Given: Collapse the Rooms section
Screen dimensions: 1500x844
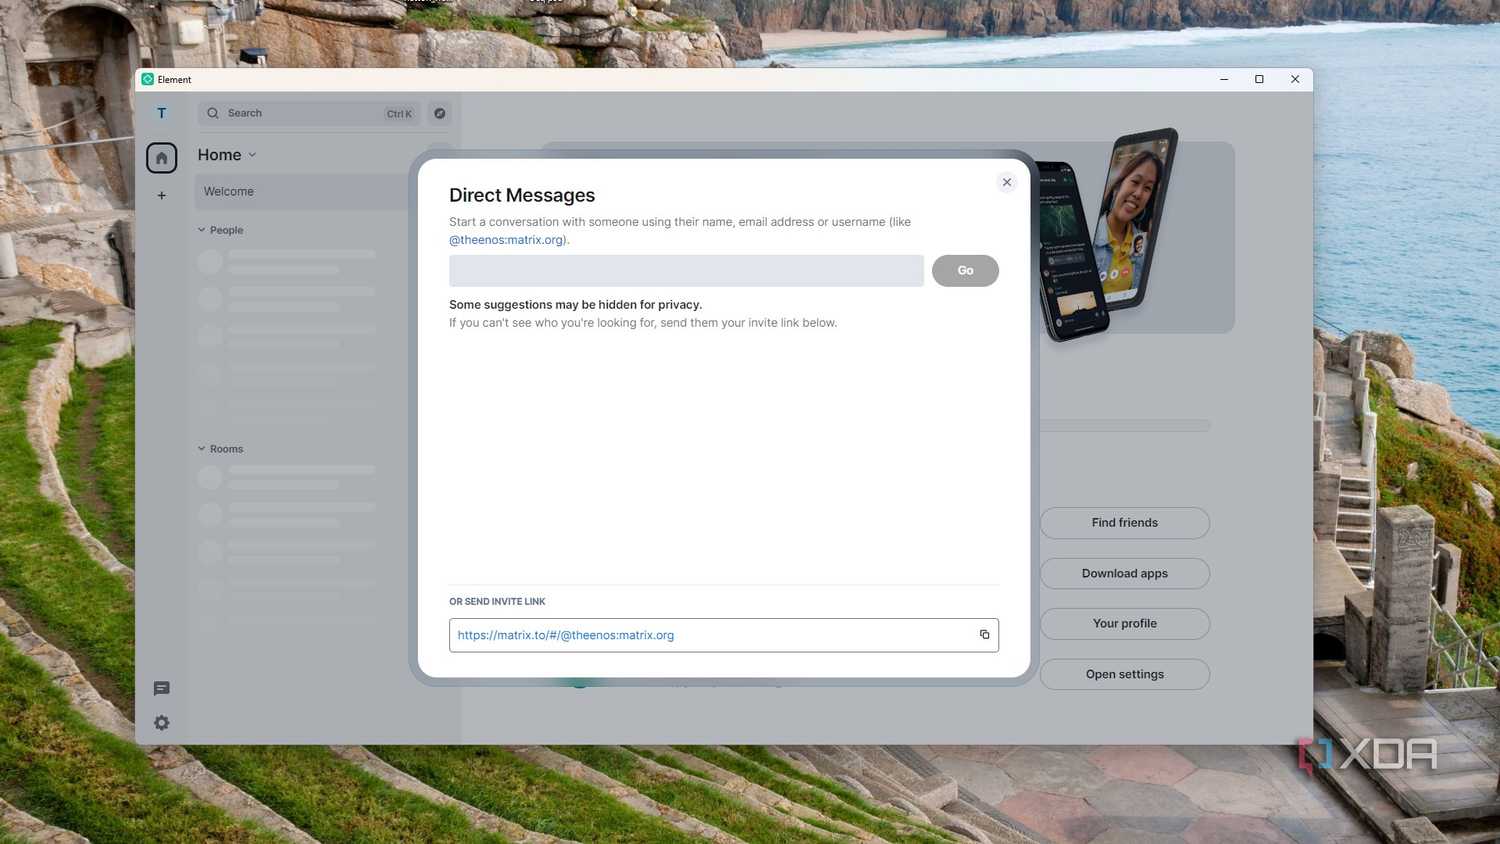Looking at the screenshot, I should pyautogui.click(x=220, y=449).
